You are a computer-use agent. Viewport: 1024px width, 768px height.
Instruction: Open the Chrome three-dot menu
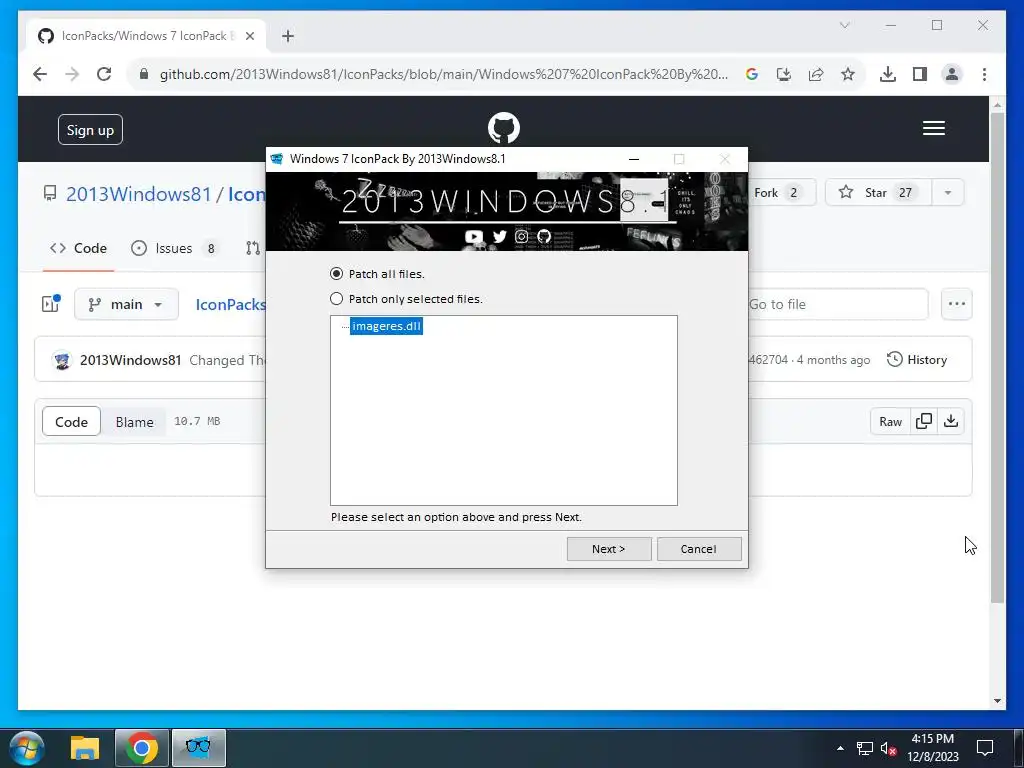point(984,74)
